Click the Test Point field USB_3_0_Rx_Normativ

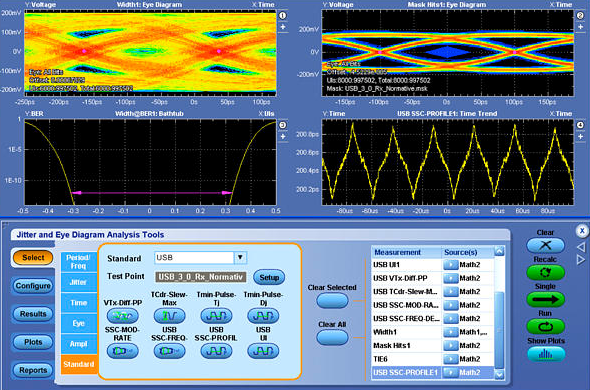(201, 277)
